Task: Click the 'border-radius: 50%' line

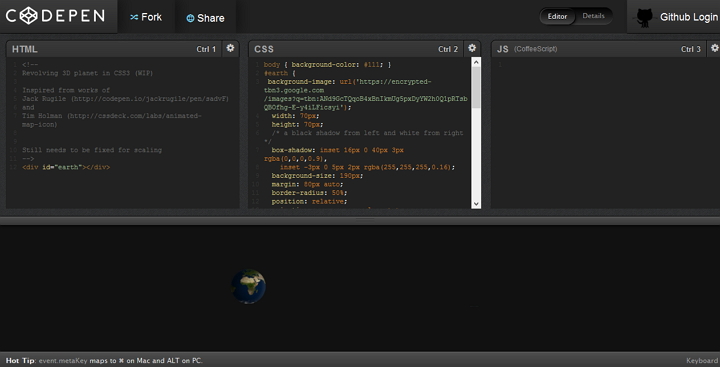Action: (x=309, y=193)
